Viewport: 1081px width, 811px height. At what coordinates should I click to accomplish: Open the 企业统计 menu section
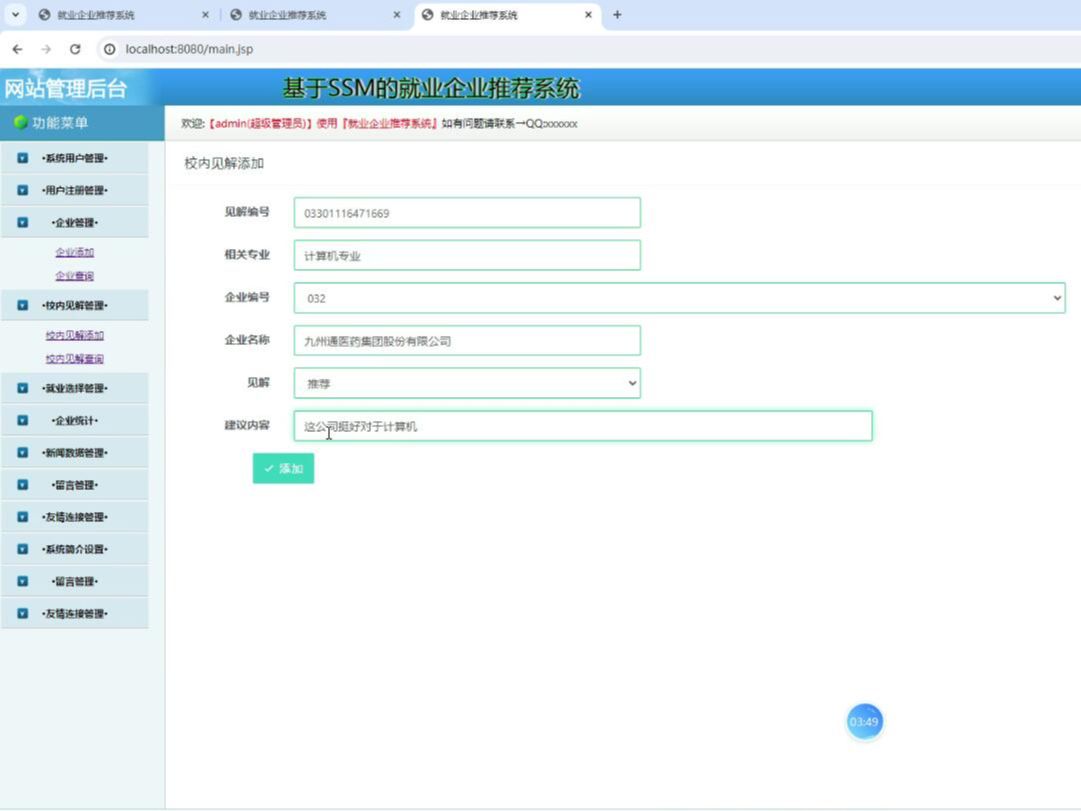(x=74, y=420)
